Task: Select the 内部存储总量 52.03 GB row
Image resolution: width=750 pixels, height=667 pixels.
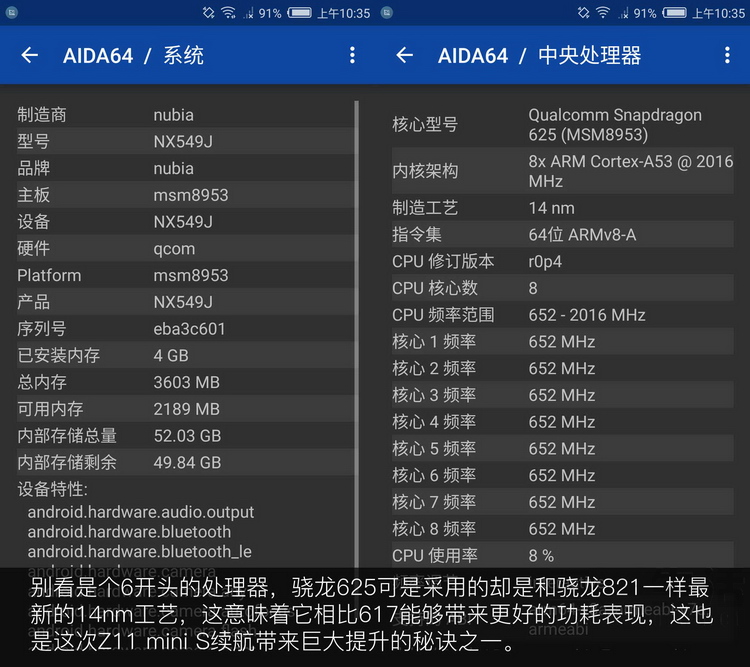Action: pos(186,436)
